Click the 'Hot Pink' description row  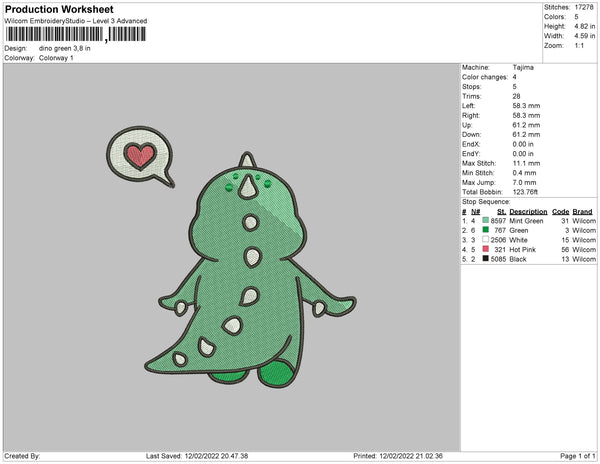click(x=523, y=249)
